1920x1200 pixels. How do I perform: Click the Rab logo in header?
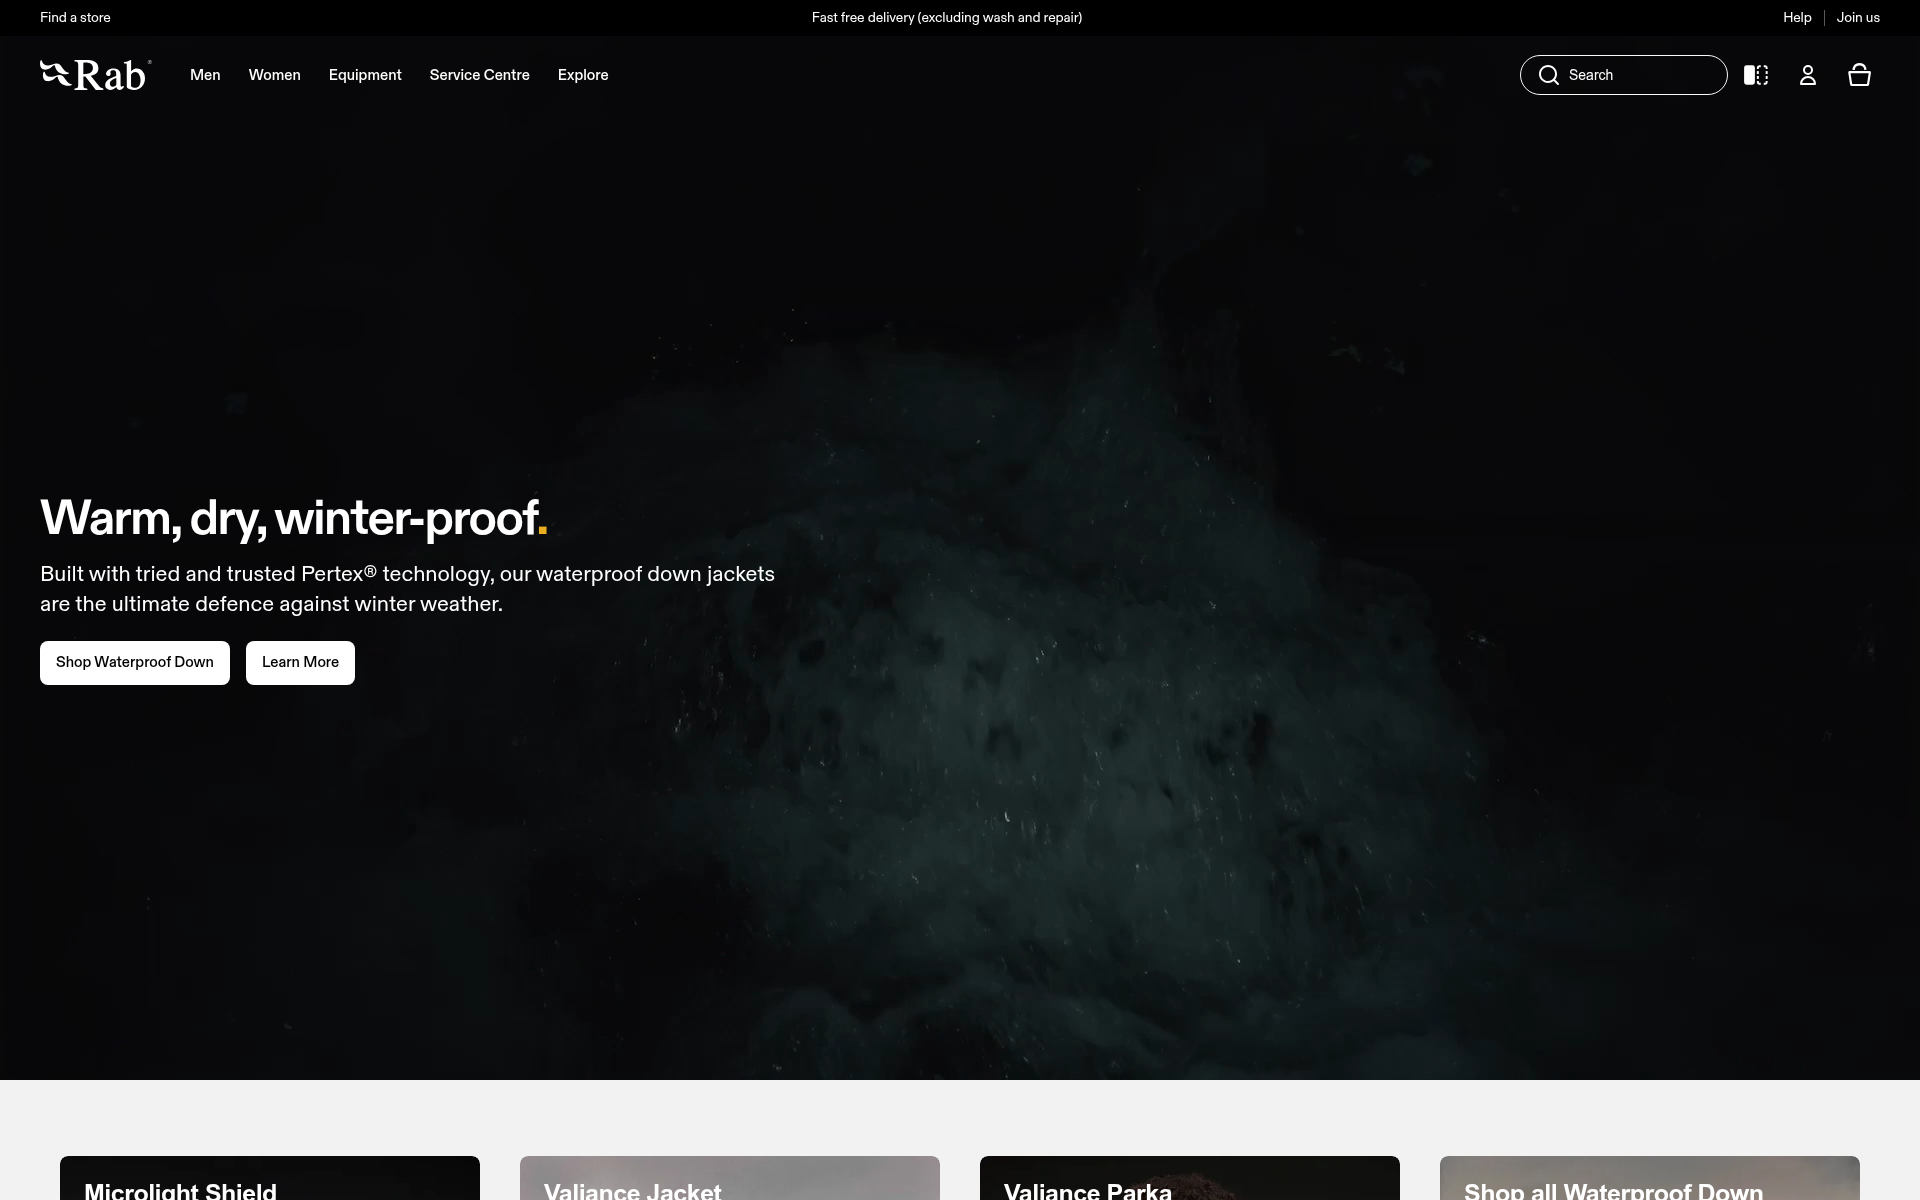coord(96,75)
